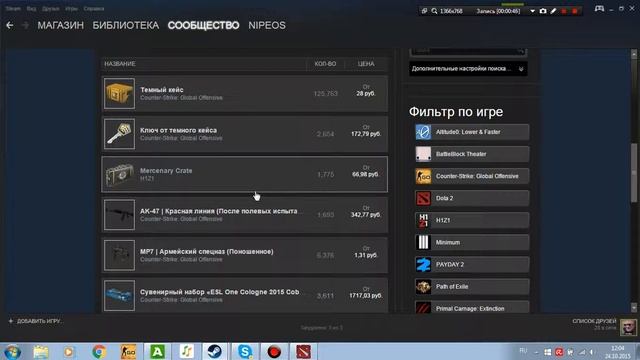The height and width of the screenshot is (360, 640).
Task: Click the ESL souvenir package thumbnail
Action: [x=119, y=296]
